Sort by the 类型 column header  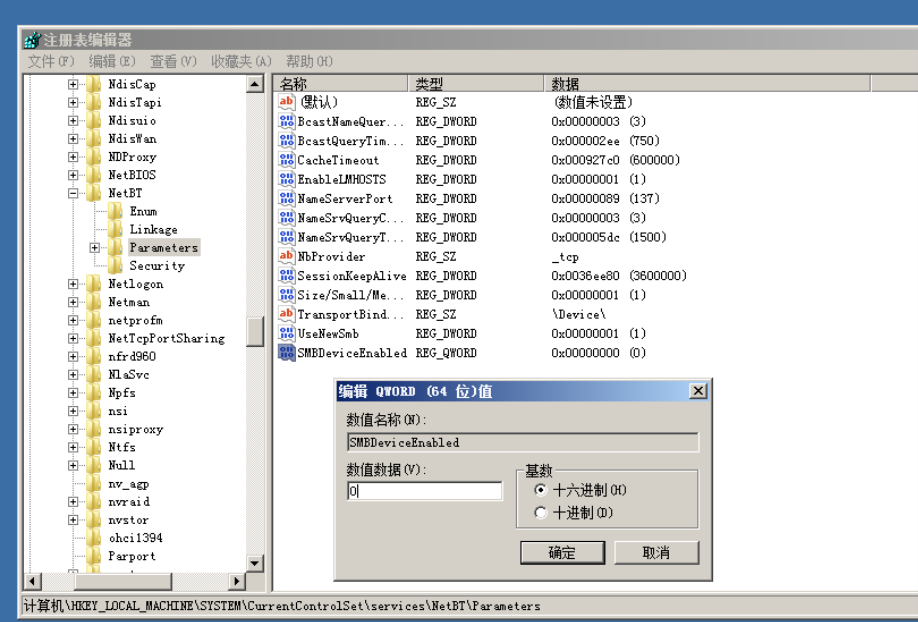[x=476, y=84]
